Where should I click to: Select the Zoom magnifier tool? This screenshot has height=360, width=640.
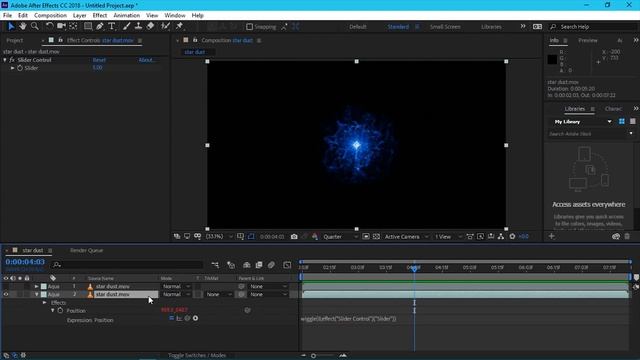point(35,26)
